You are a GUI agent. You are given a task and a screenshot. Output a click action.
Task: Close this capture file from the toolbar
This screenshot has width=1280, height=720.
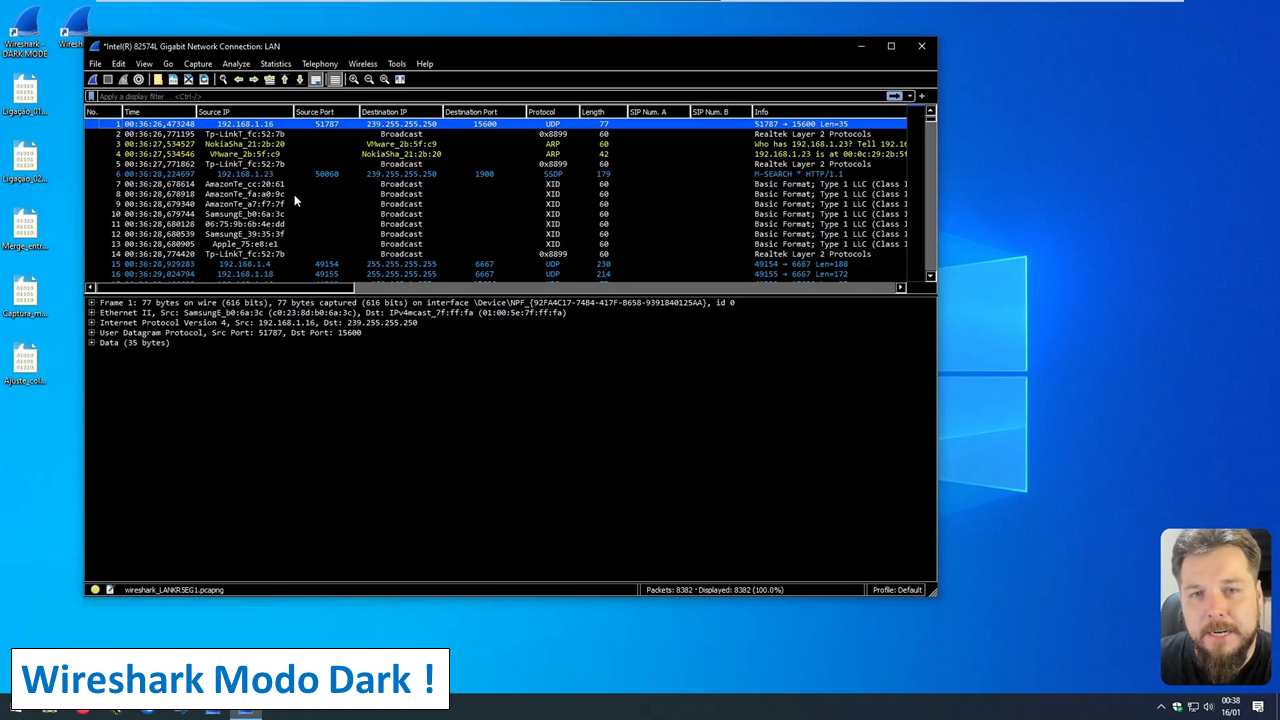[188, 80]
